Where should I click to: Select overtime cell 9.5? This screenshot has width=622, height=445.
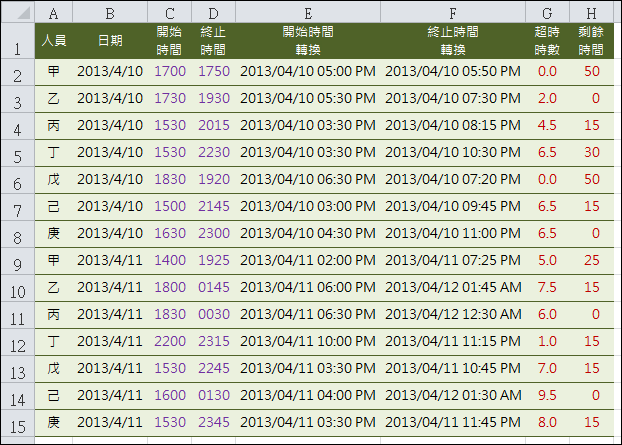pos(547,395)
